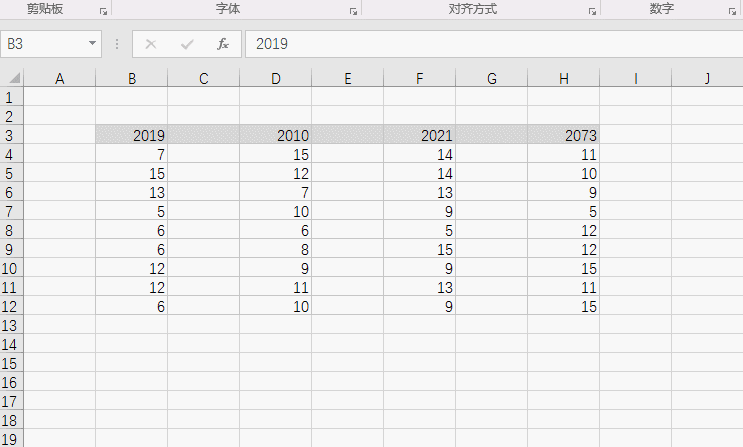Click the formula bar options dots handle
The height and width of the screenshot is (447, 743).
(117, 44)
